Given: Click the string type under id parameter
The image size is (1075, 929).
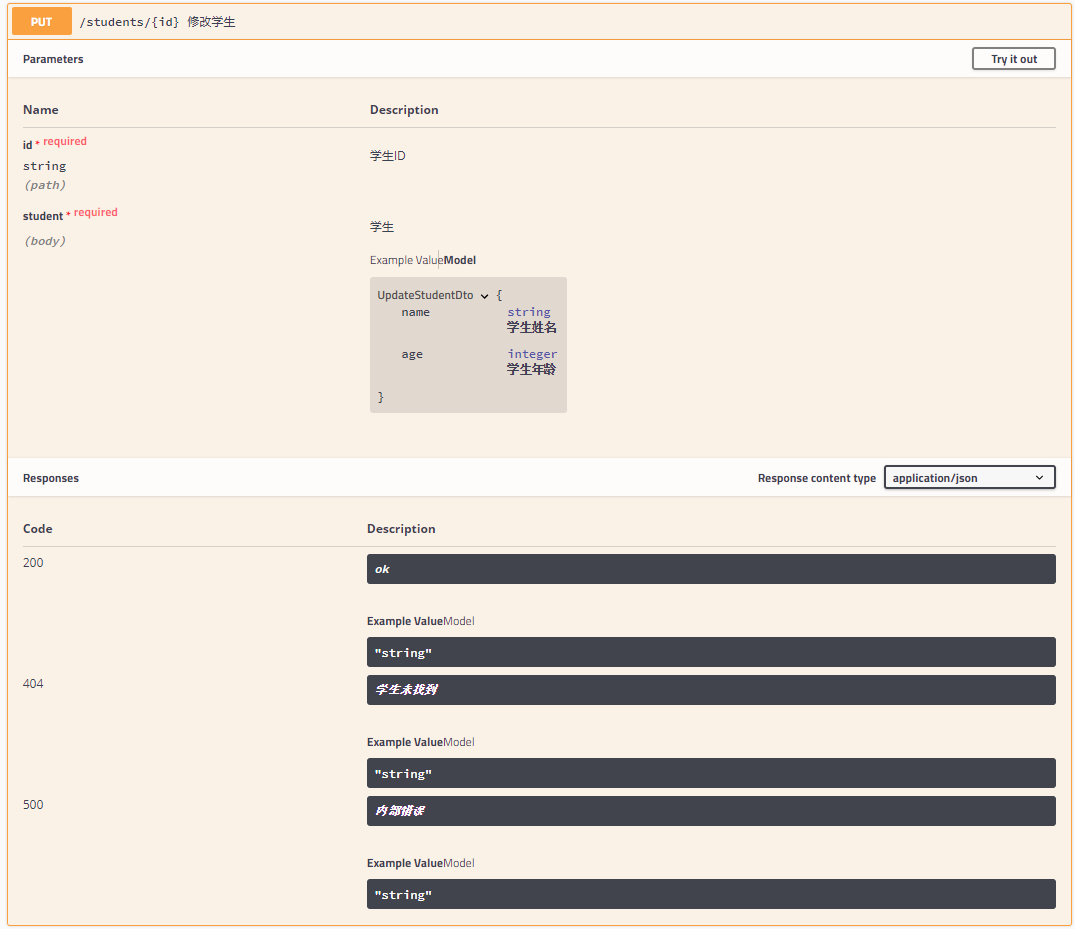Looking at the screenshot, I should tap(45, 166).
